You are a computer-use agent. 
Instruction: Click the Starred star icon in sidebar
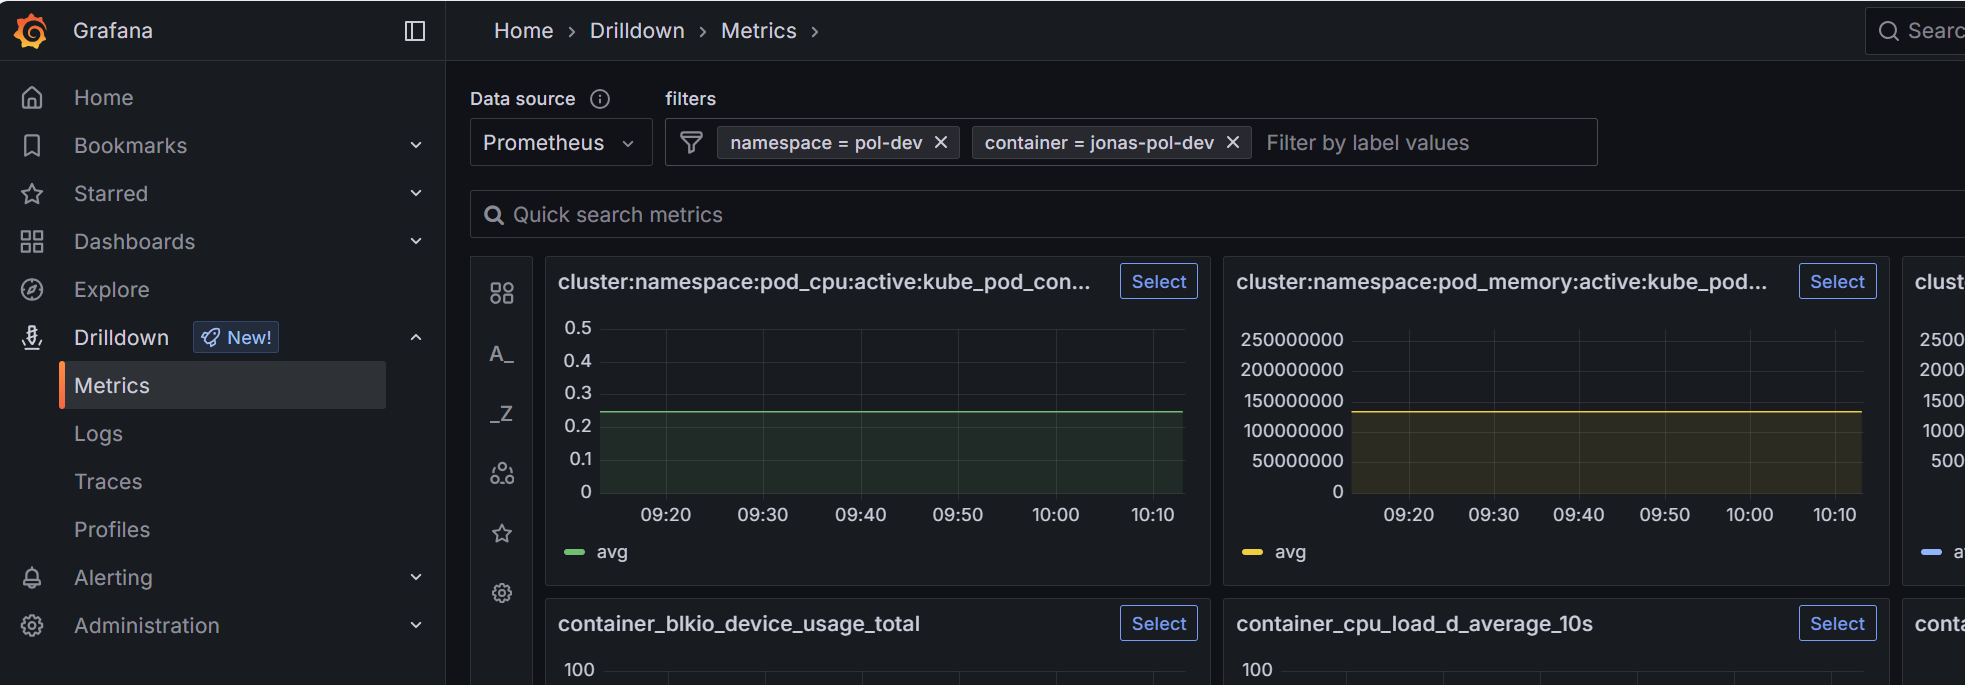tap(32, 194)
